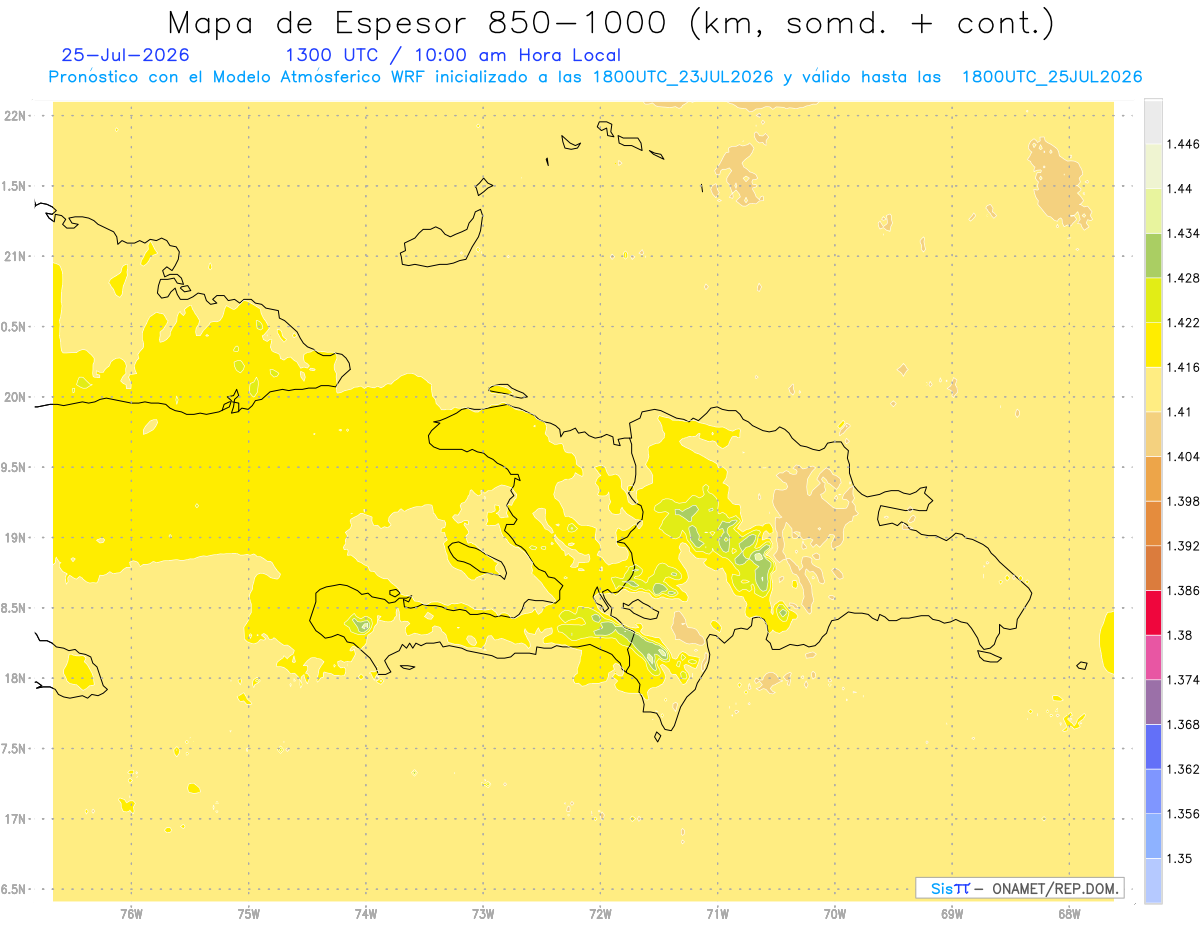Click the green legend band between 1.428 and 1.434

point(1152,255)
